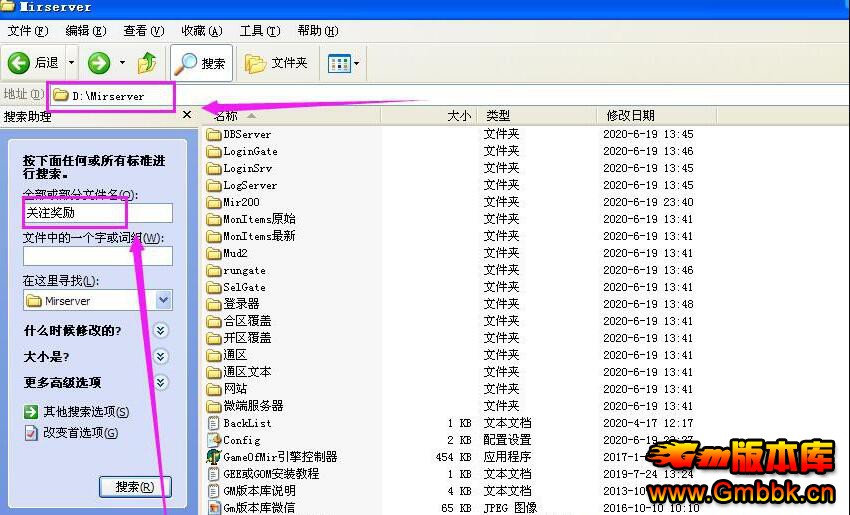Click the Back arrow toolbar icon
This screenshot has height=515, width=850.
click(x=20, y=63)
